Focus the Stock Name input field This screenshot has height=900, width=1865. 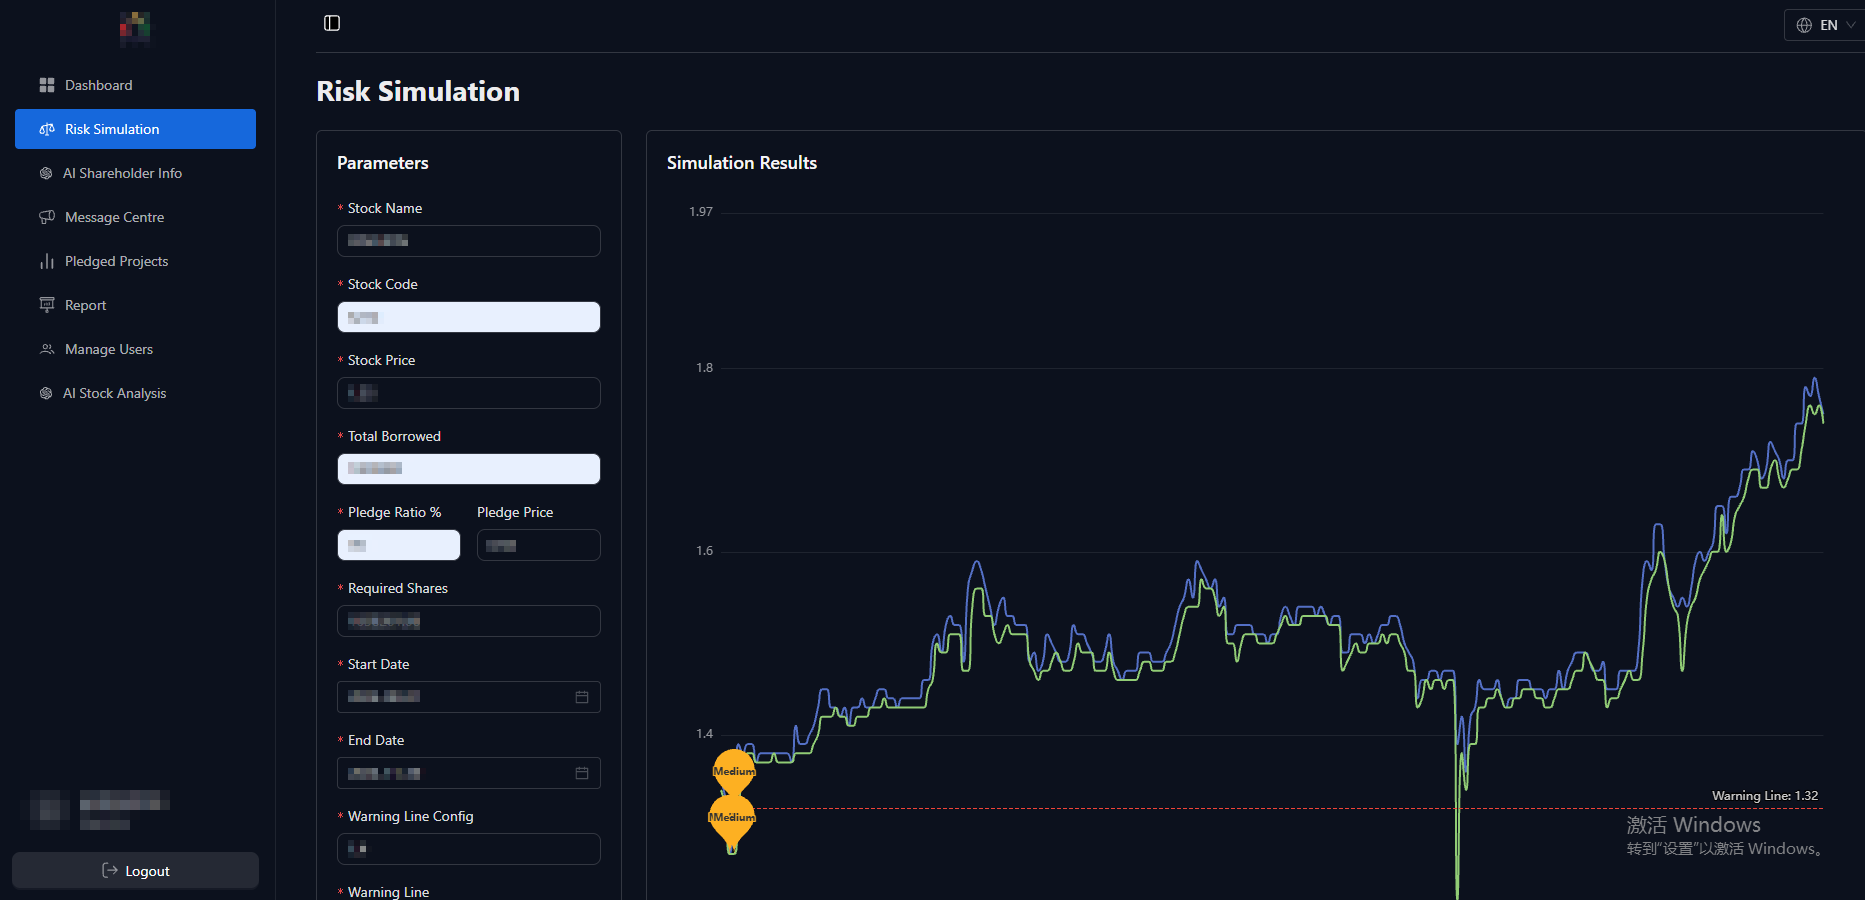pos(468,241)
